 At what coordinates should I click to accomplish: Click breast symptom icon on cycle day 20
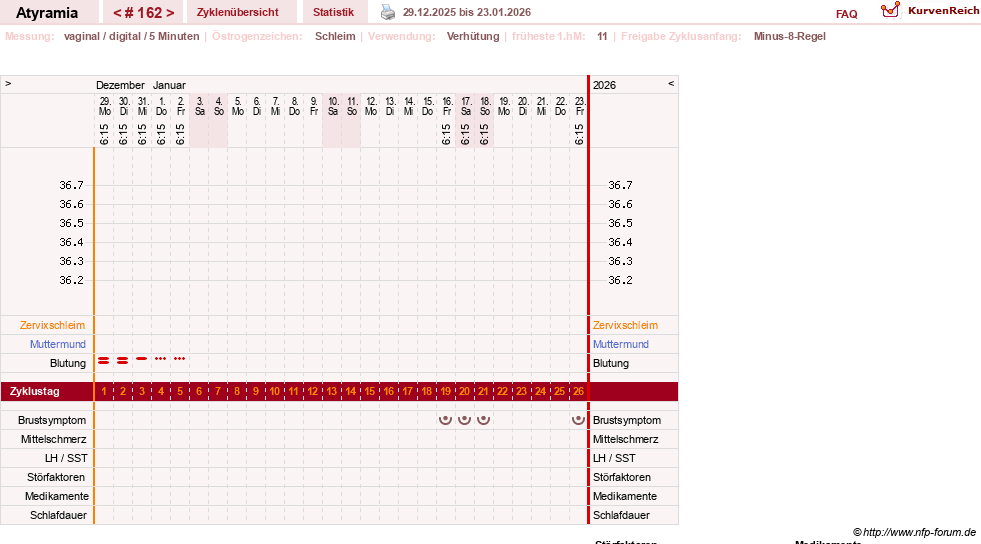pos(464,420)
